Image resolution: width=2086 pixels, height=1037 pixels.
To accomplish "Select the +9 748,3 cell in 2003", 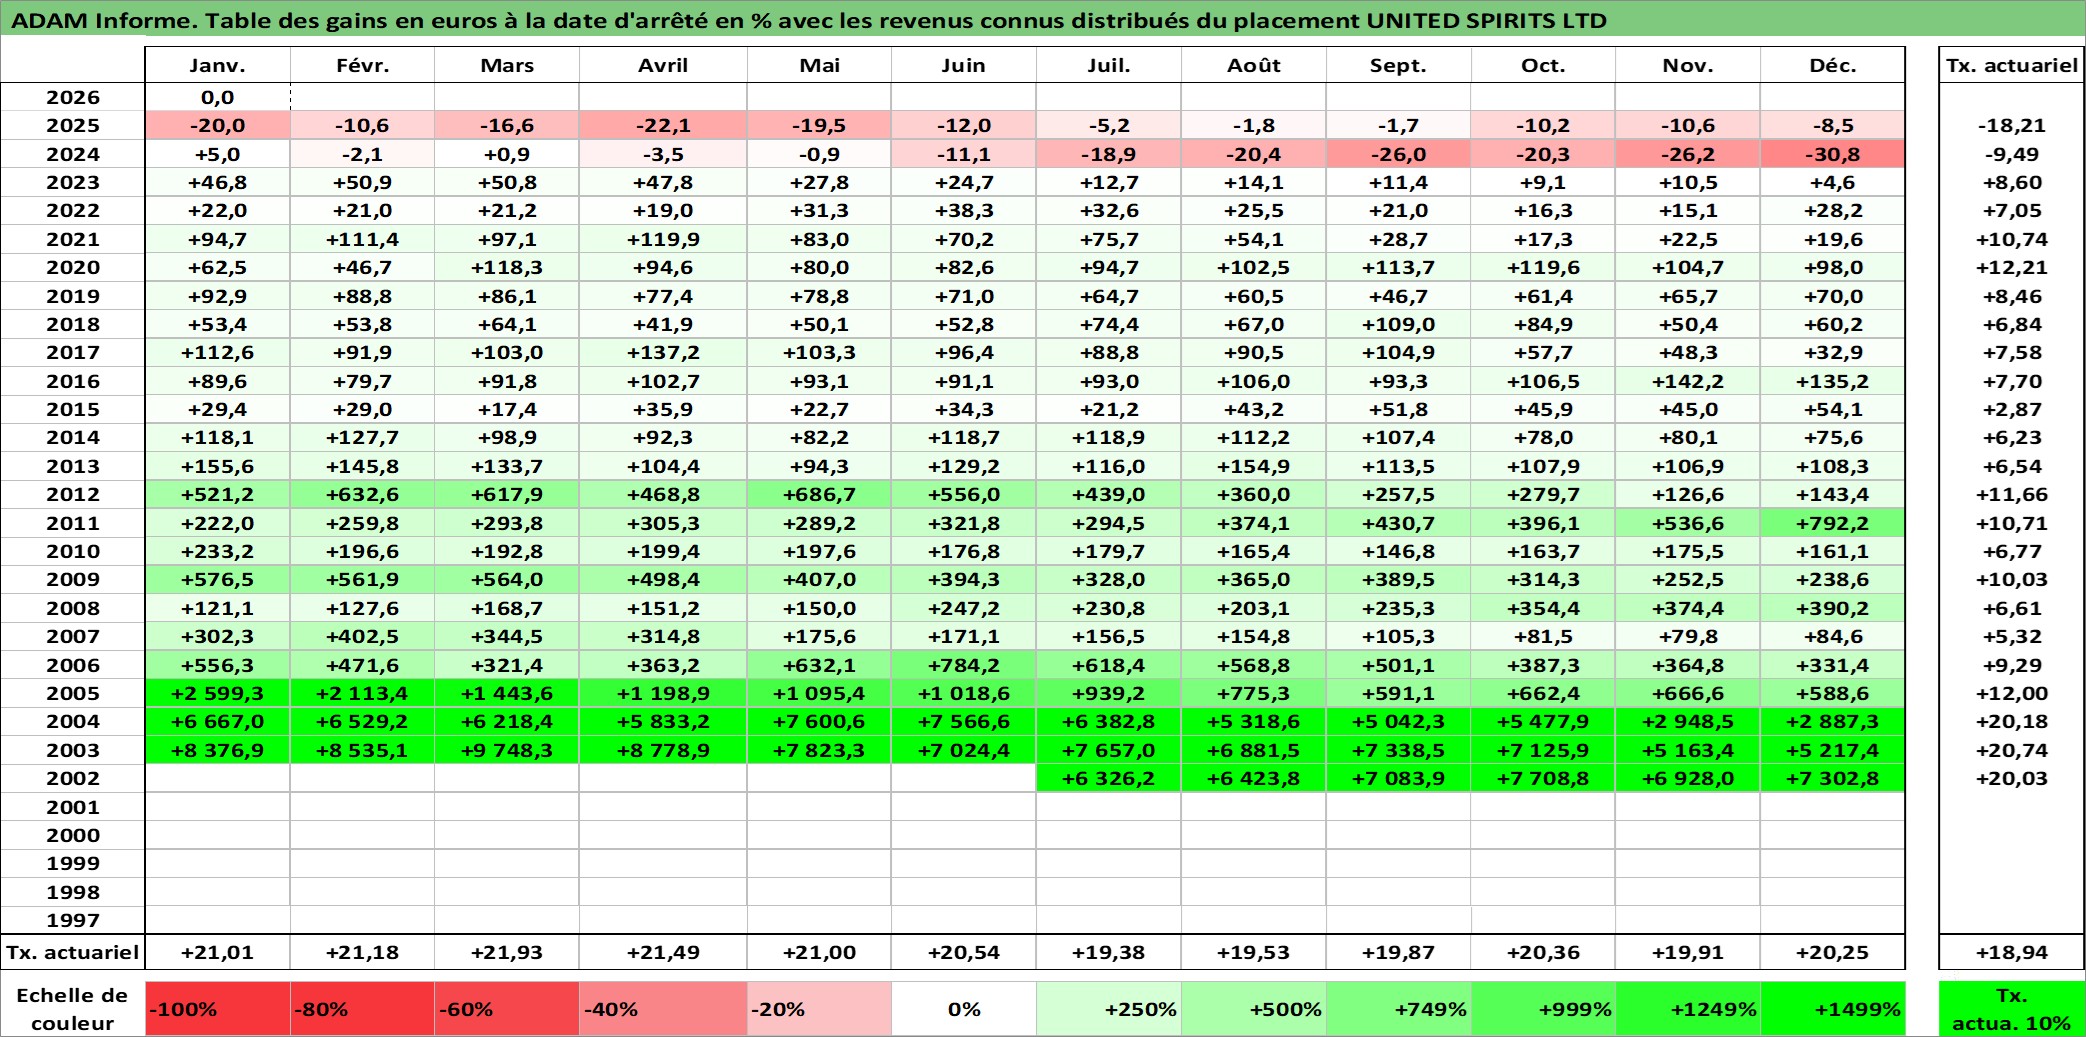I will [x=507, y=750].
